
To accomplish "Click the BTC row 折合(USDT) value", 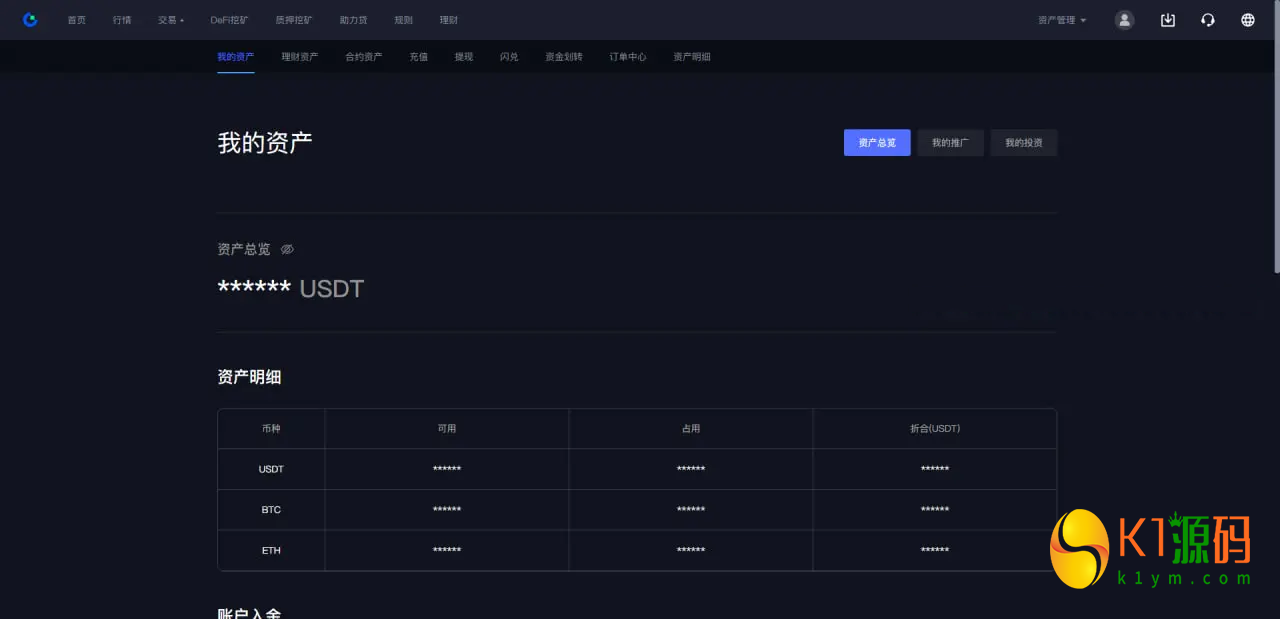I will tap(935, 510).
